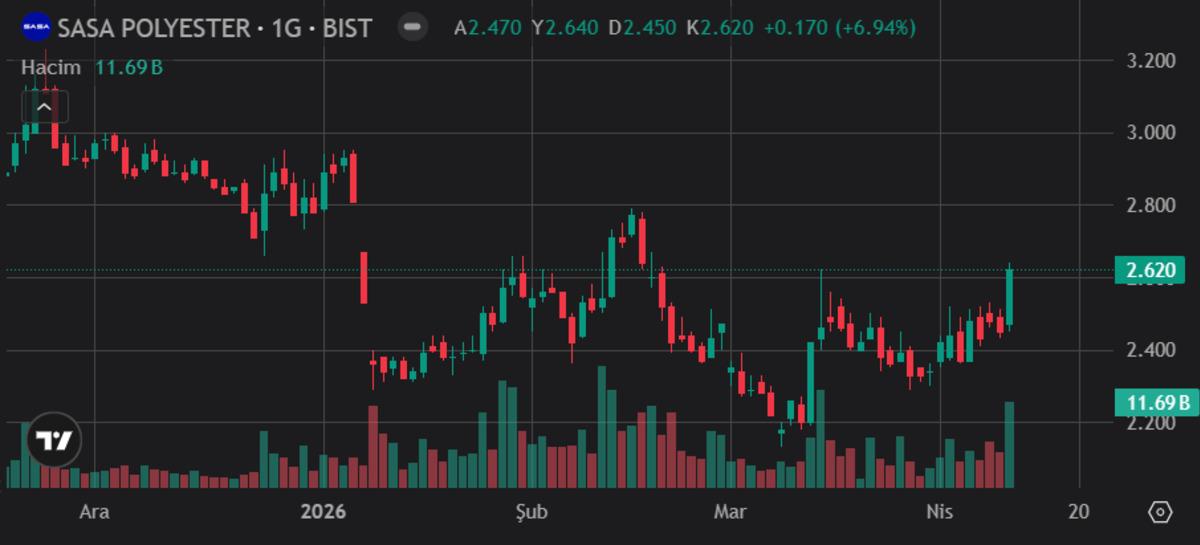Image resolution: width=1200 pixels, height=545 pixels.
Task: Click the SASA company logo icon
Action: [37, 27]
